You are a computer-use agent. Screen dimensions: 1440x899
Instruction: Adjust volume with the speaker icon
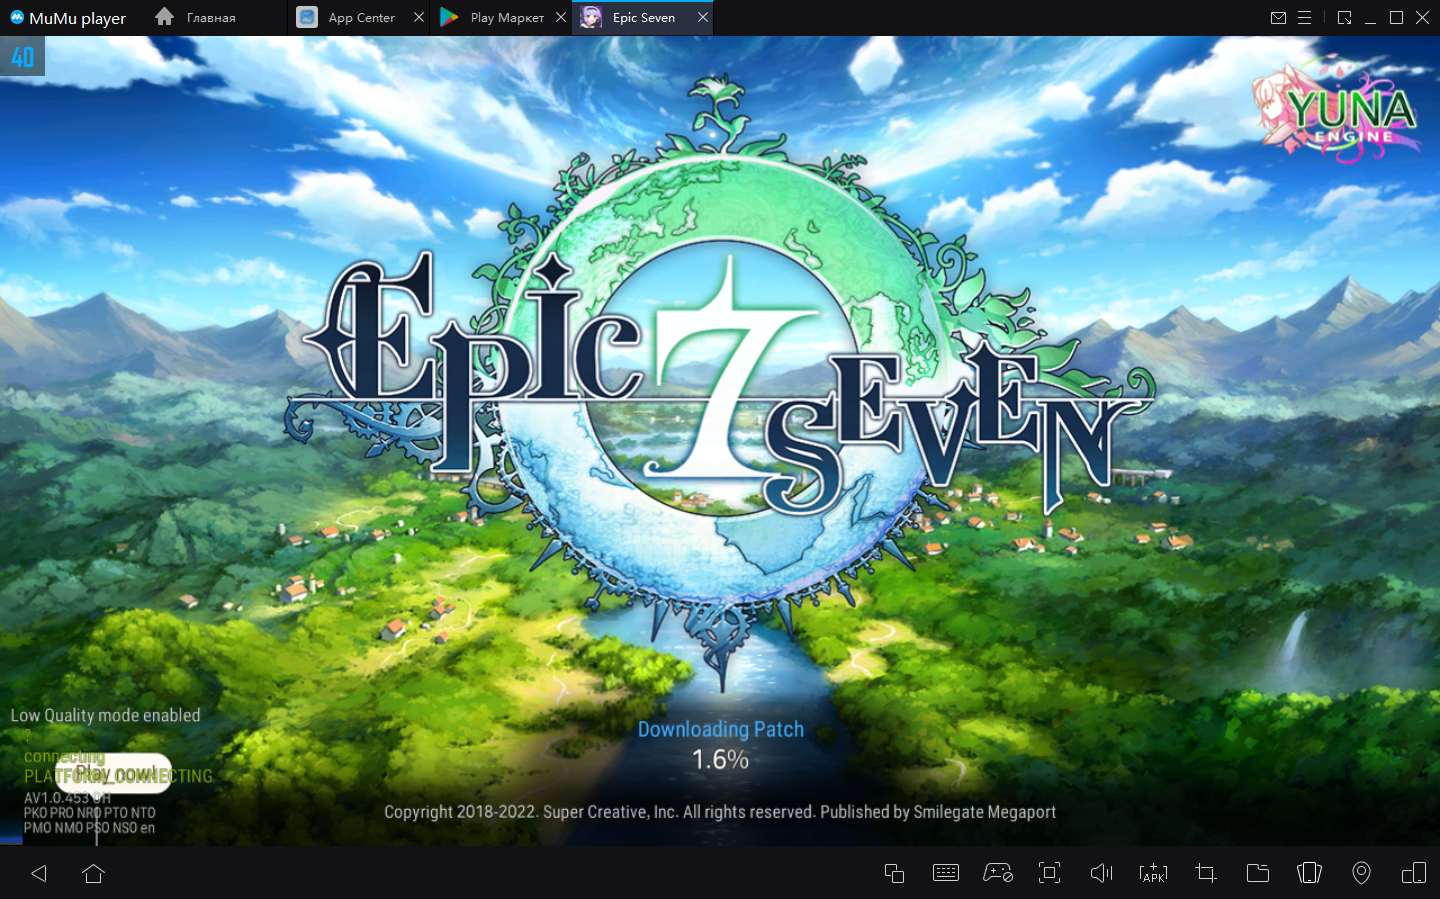click(1101, 873)
